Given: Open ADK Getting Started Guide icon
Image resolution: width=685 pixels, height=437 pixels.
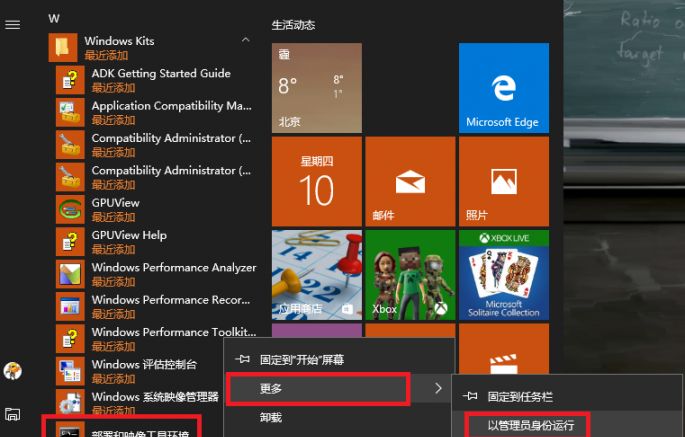Looking at the screenshot, I should tap(70, 80).
